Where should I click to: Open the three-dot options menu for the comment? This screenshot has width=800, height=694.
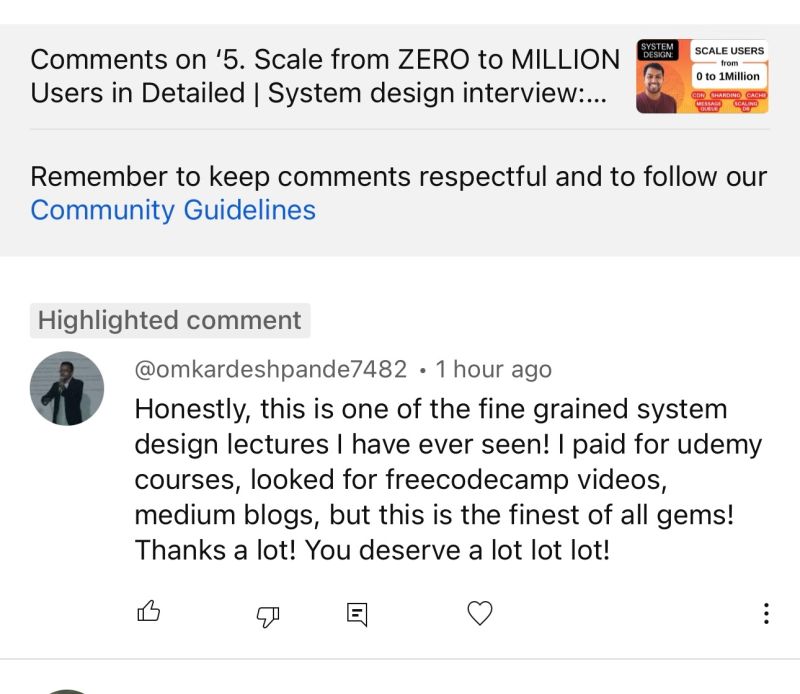[766, 613]
